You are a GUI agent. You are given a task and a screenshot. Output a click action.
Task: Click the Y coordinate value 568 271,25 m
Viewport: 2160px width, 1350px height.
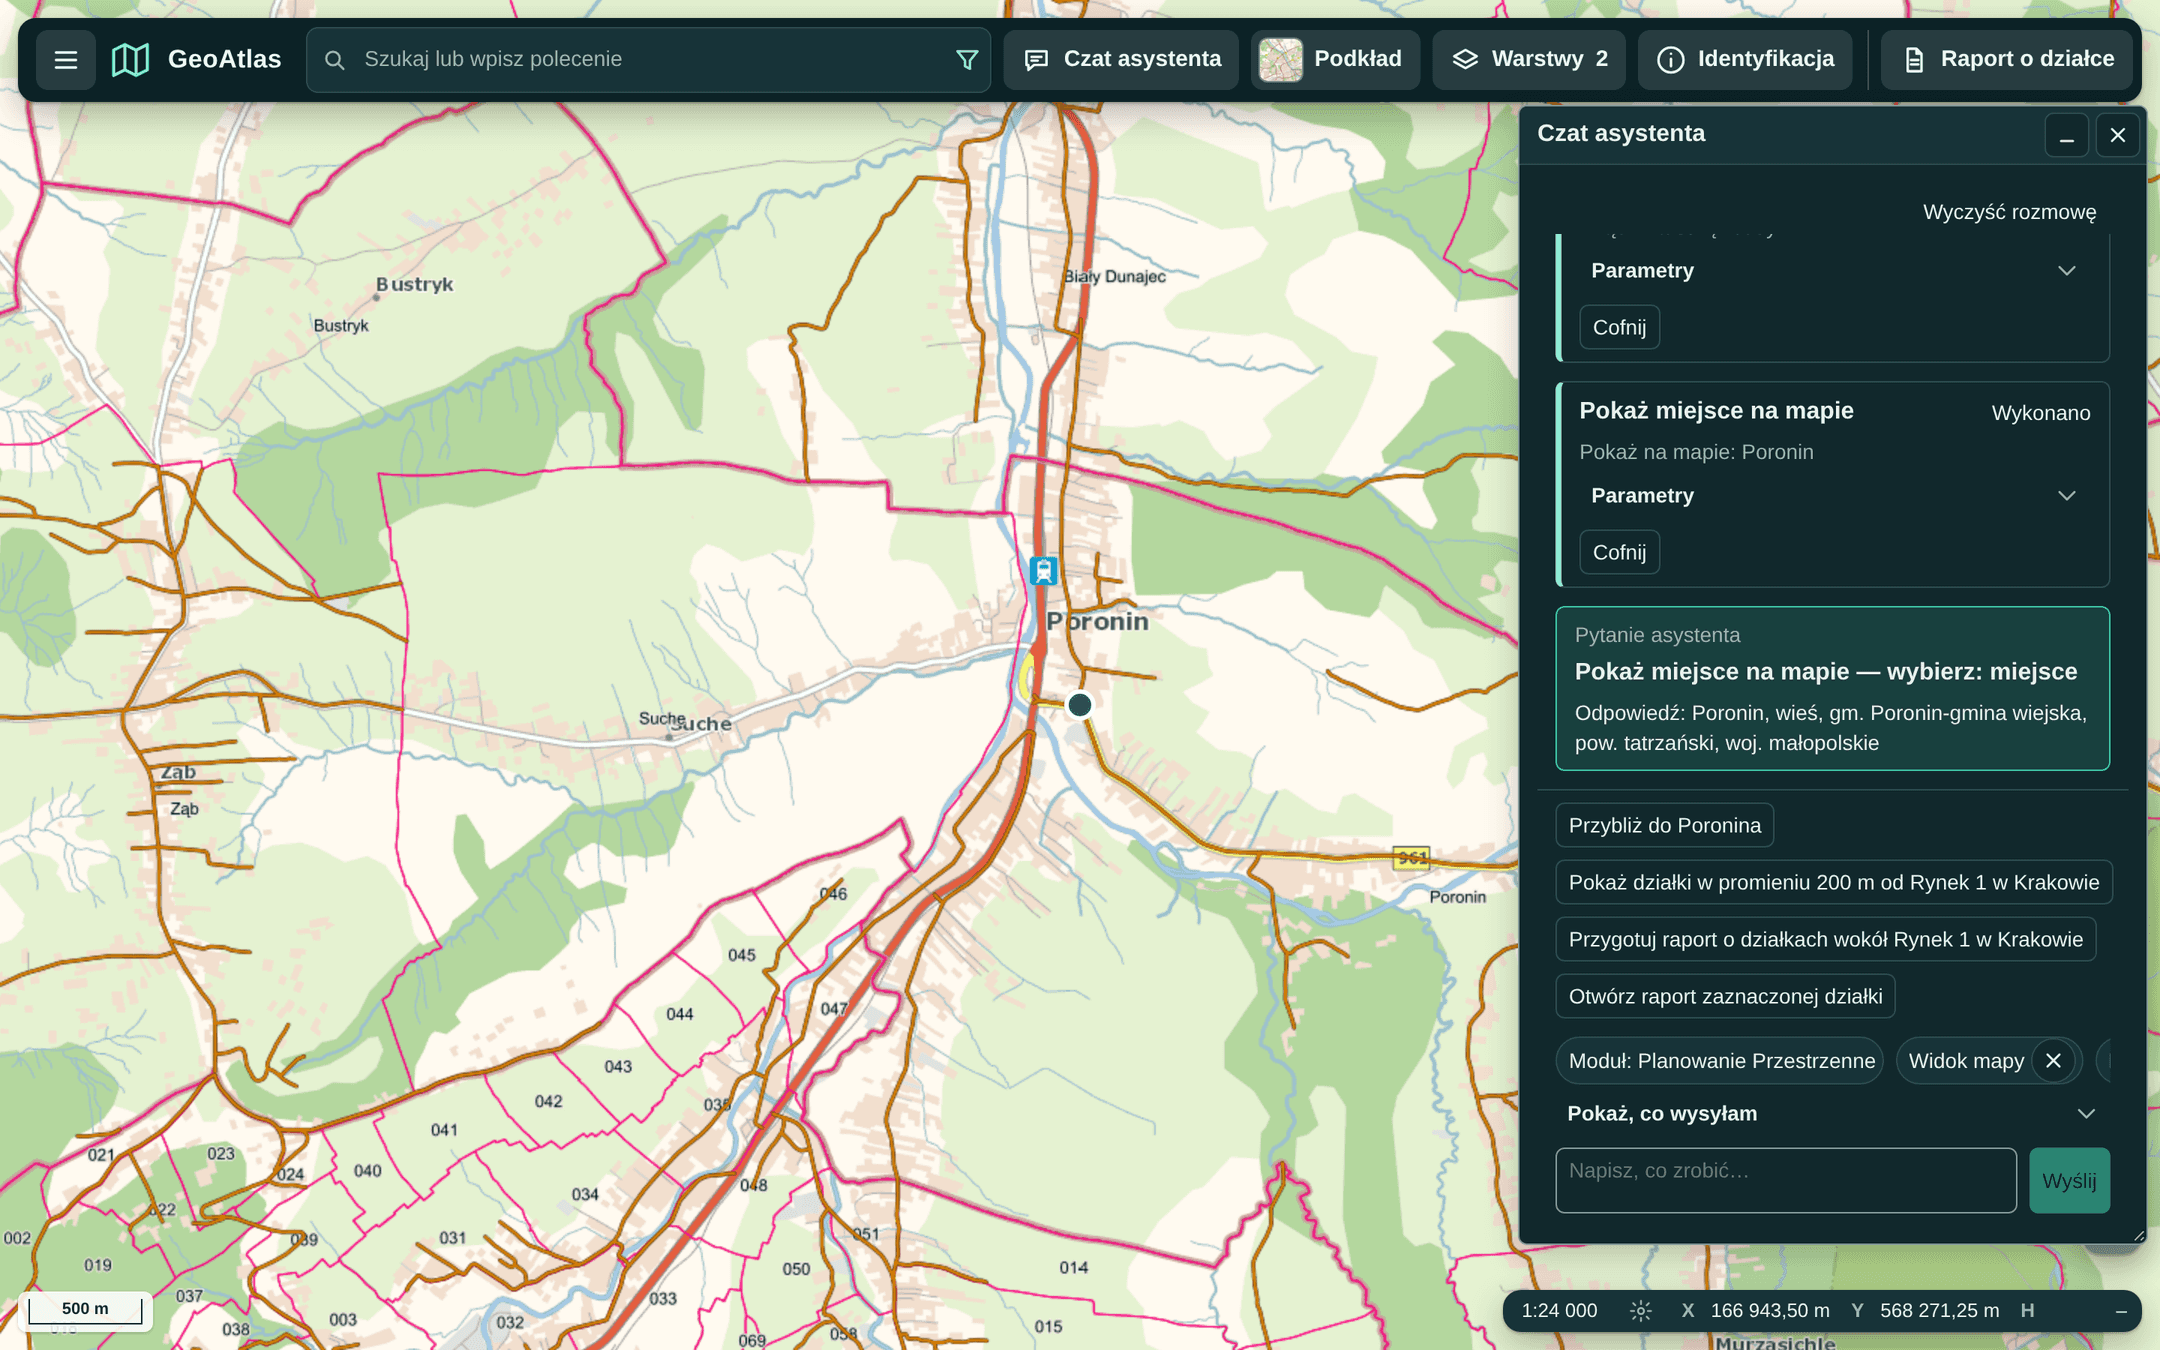pos(1939,1311)
